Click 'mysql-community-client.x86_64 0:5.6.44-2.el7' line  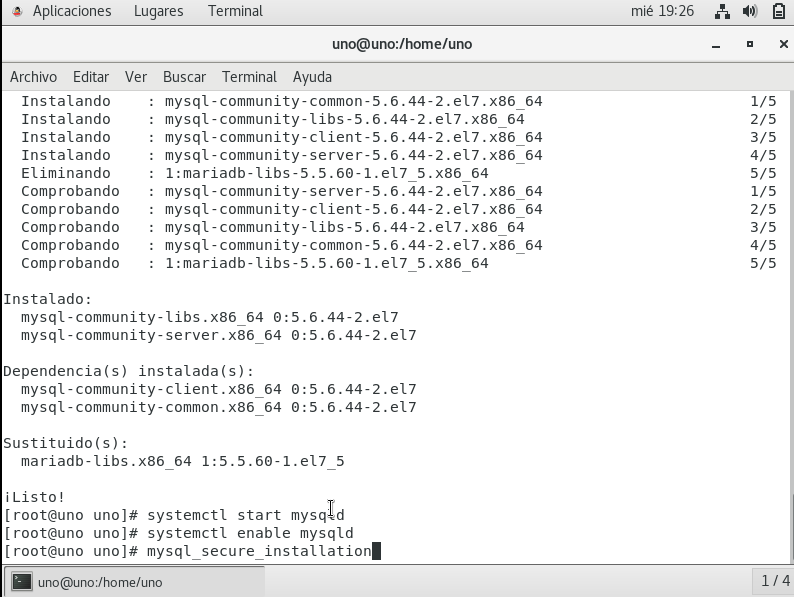(218, 389)
